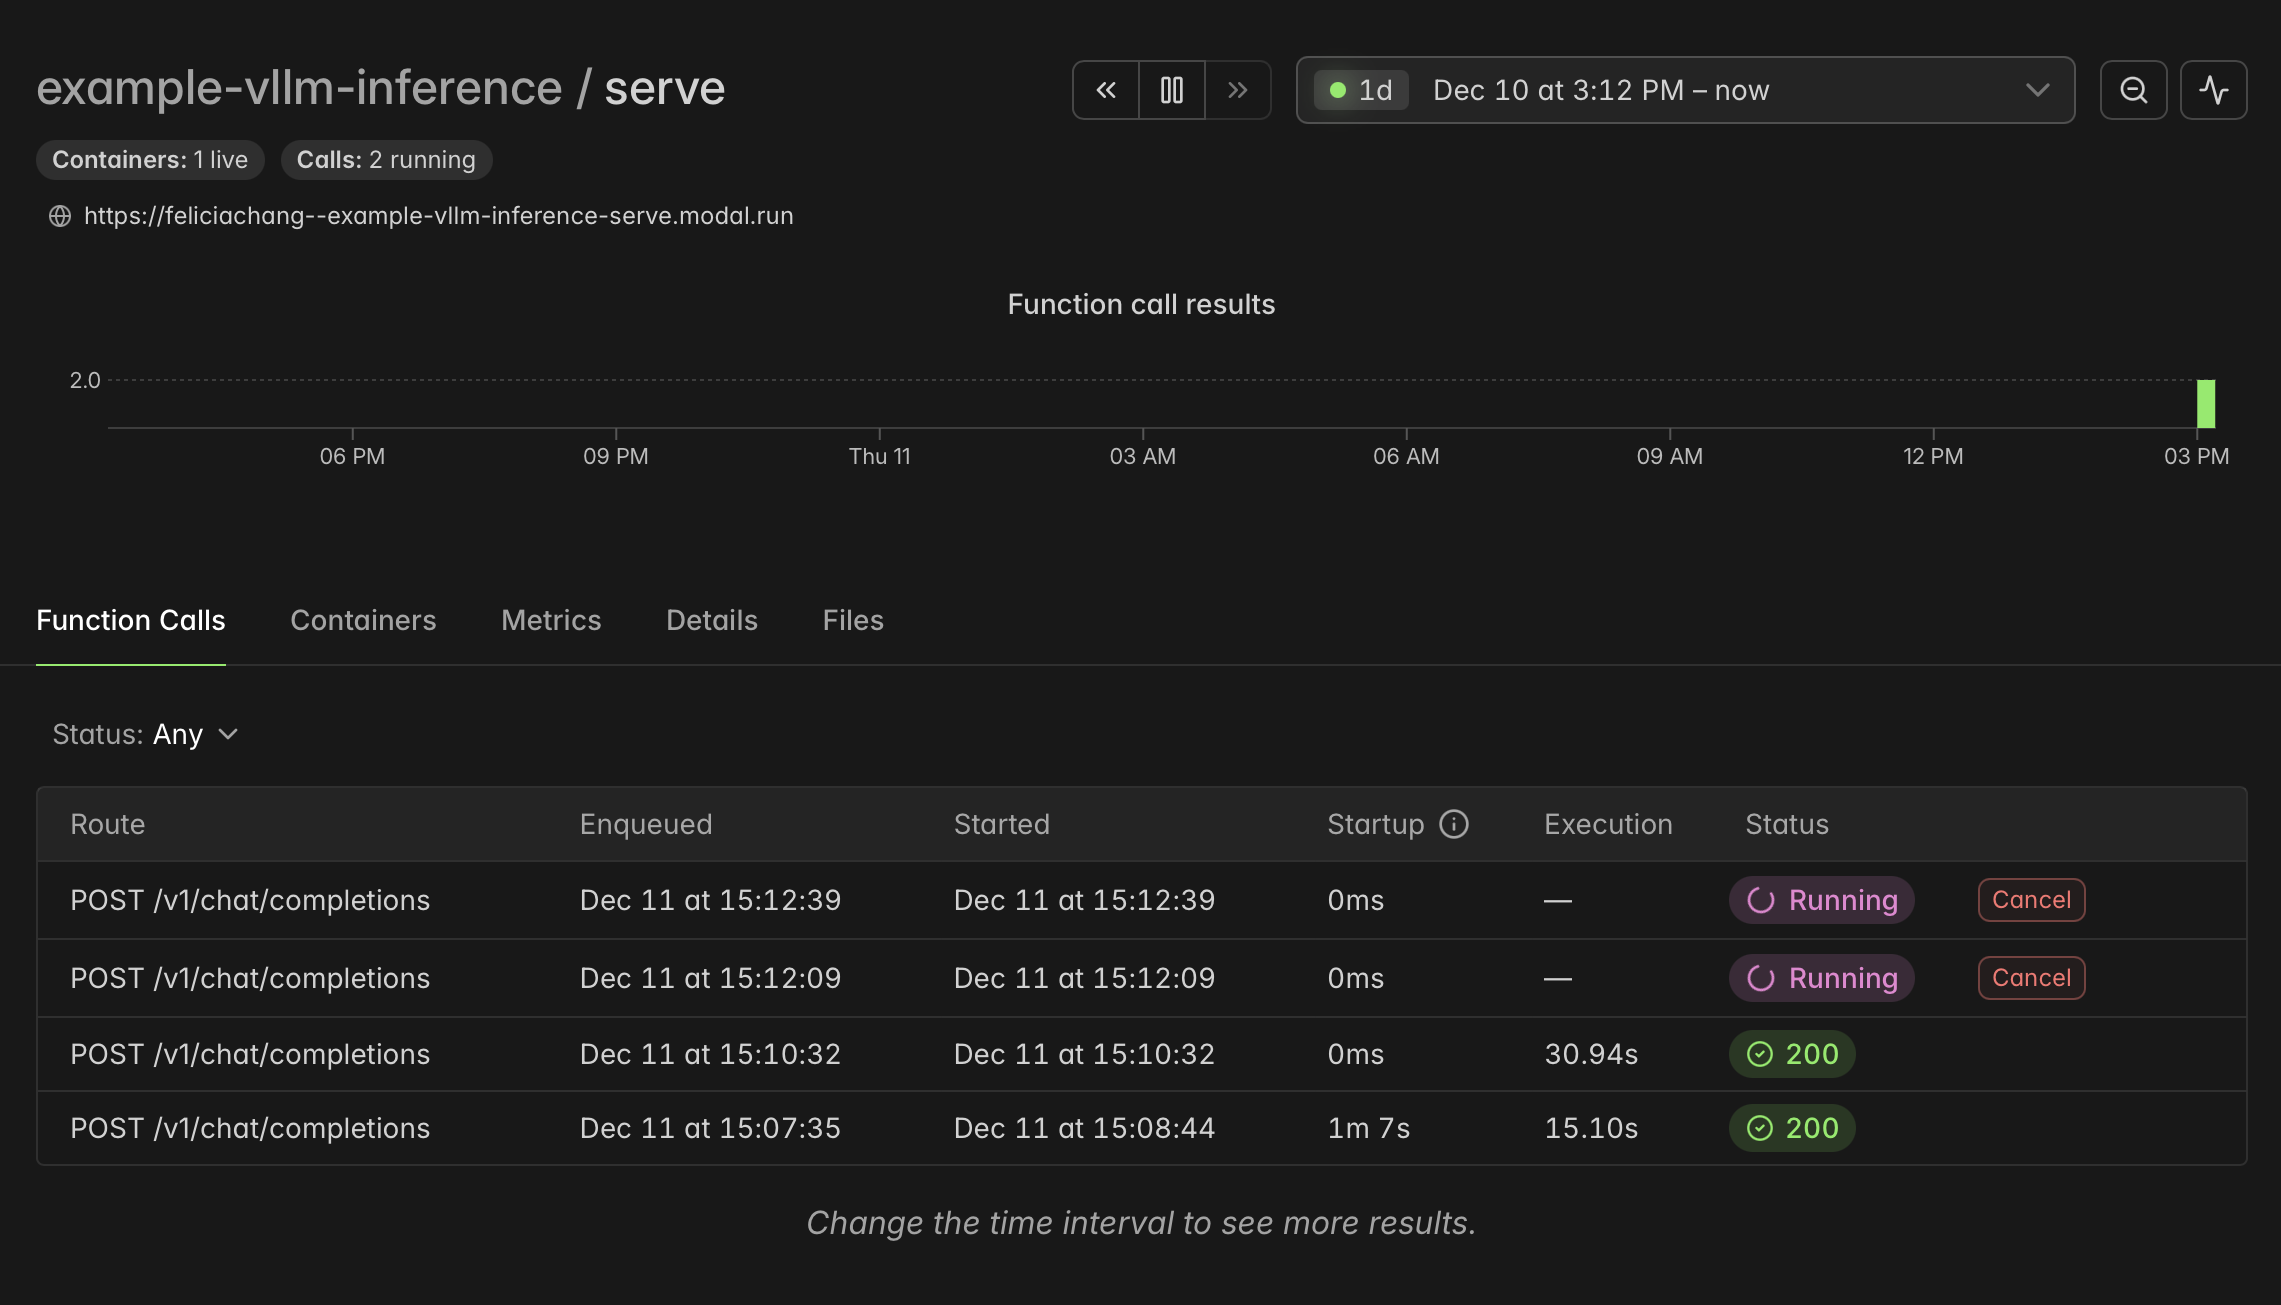Image resolution: width=2281 pixels, height=1305 pixels.
Task: Expand the chevron beside 'Dec 10 at 3:12 PM – now'
Action: tap(2037, 91)
